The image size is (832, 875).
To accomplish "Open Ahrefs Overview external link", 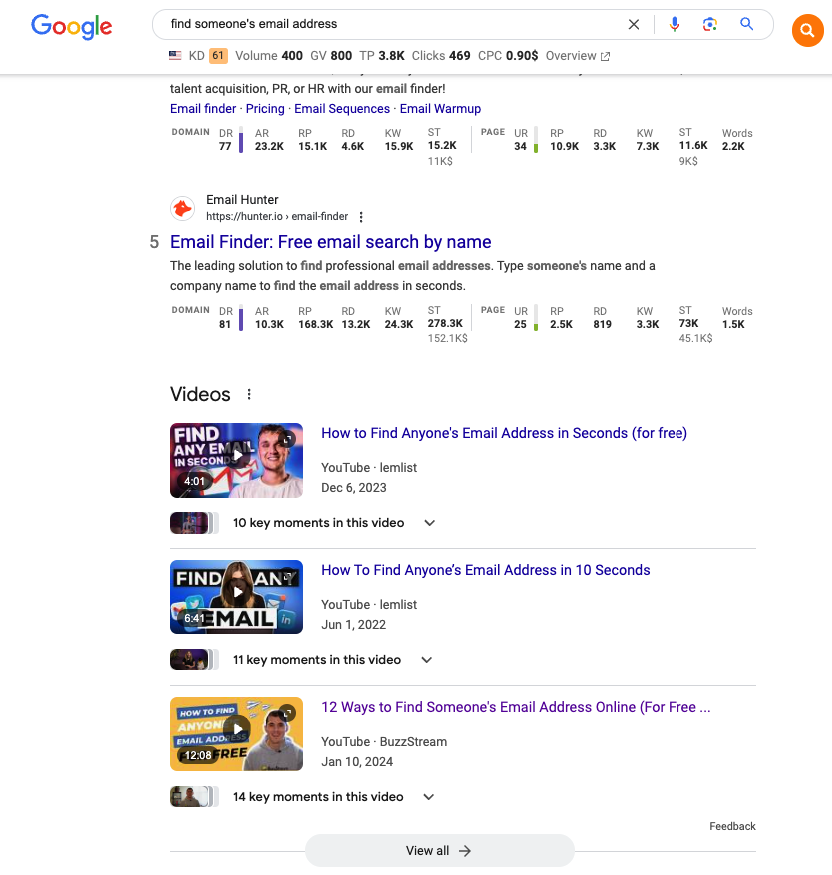I will [578, 56].
